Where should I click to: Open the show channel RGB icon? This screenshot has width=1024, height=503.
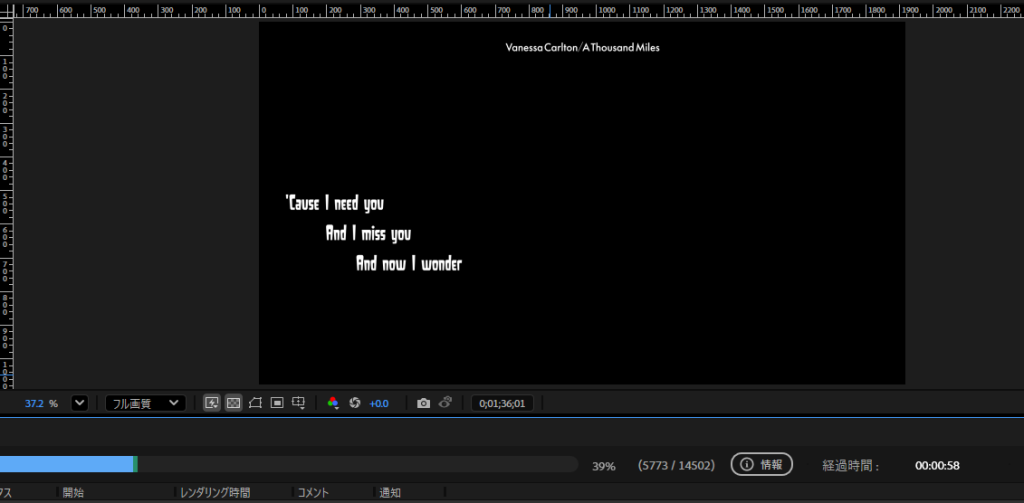point(333,403)
